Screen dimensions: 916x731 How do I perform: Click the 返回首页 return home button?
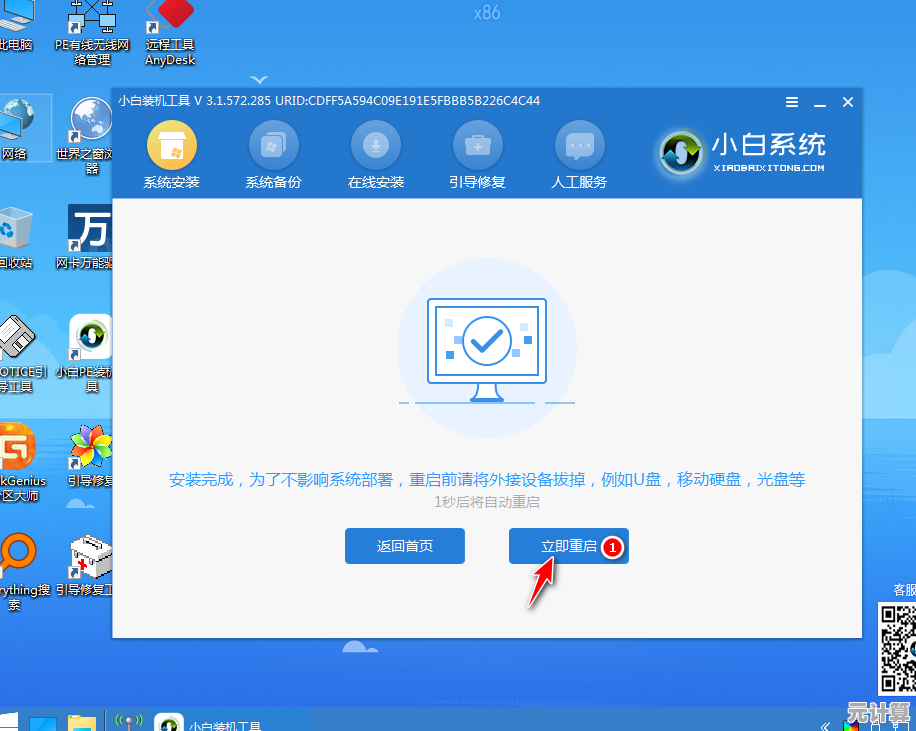click(x=404, y=546)
